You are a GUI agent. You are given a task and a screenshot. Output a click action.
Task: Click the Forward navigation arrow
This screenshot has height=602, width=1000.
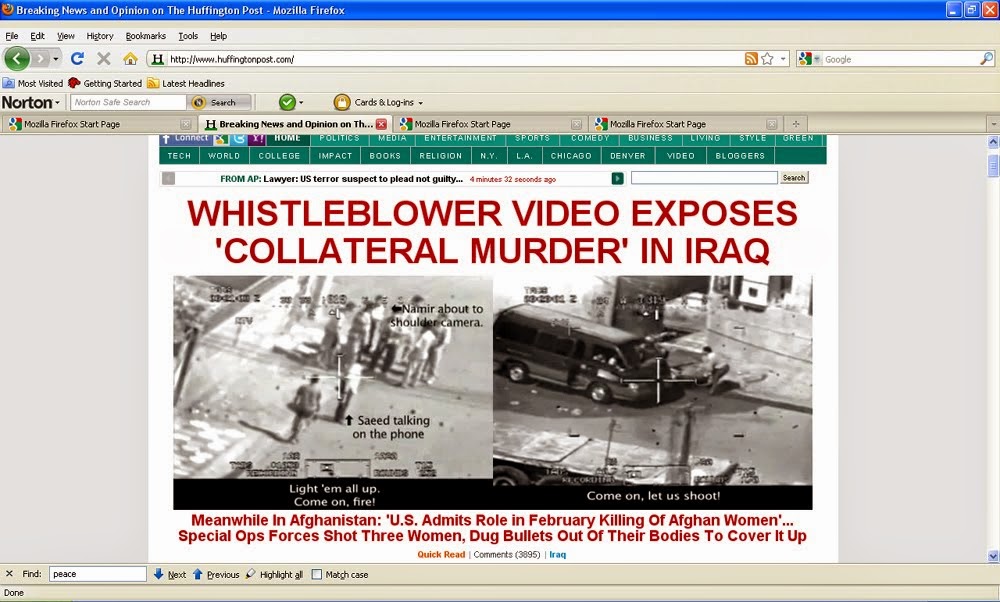41,59
